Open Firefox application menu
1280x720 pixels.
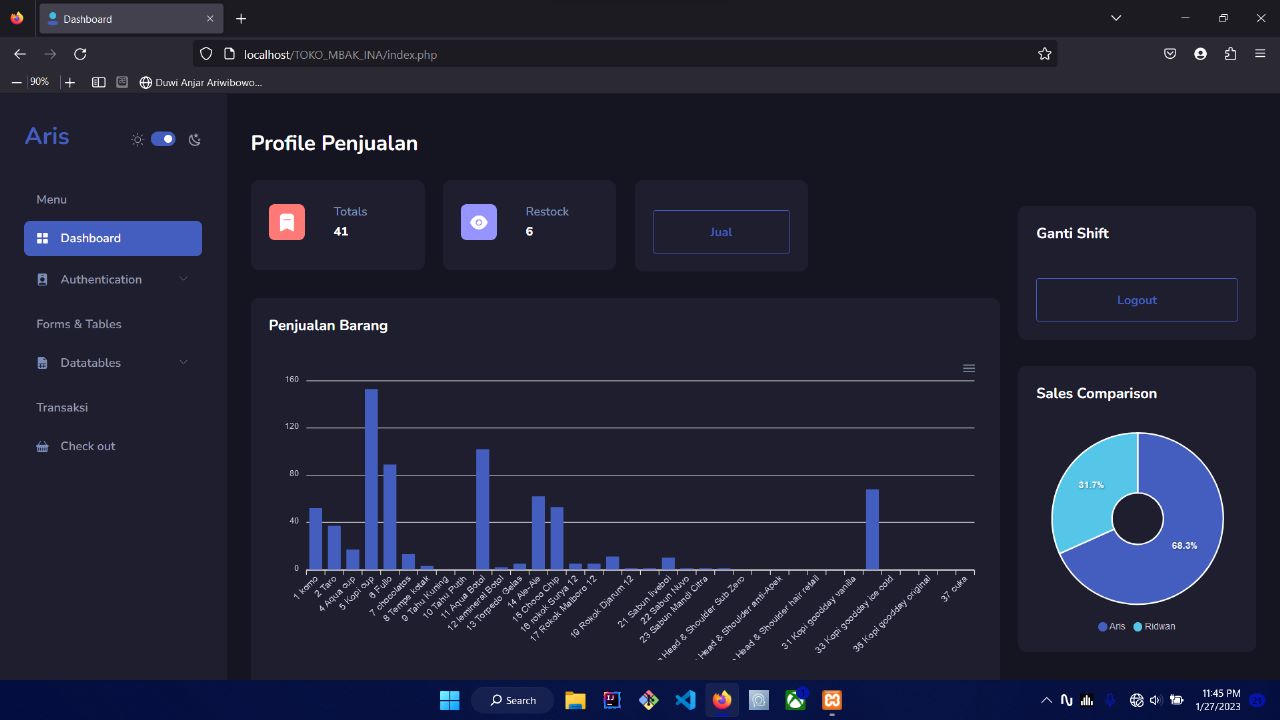click(1260, 54)
